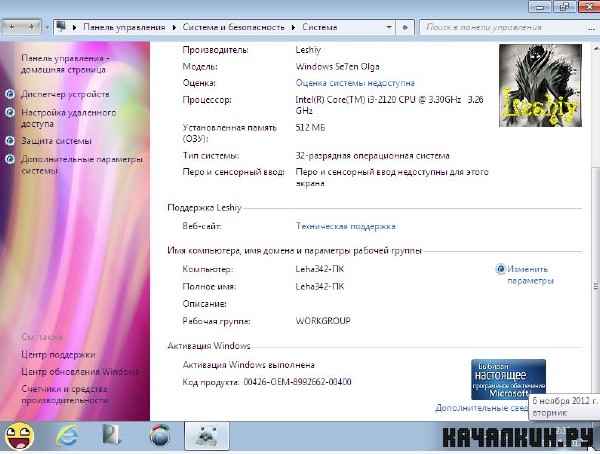
Task: Select the Система breadcrumb
Action: coord(320,27)
